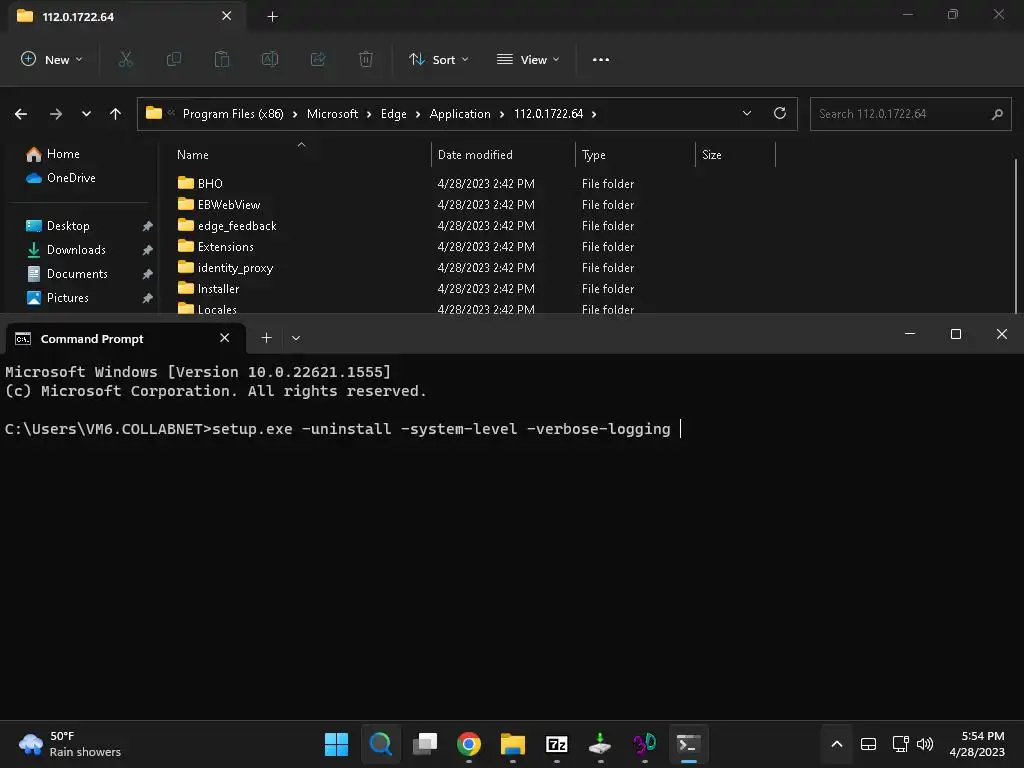Refresh the current folder view
Image resolution: width=1024 pixels, height=768 pixels.
pos(780,114)
